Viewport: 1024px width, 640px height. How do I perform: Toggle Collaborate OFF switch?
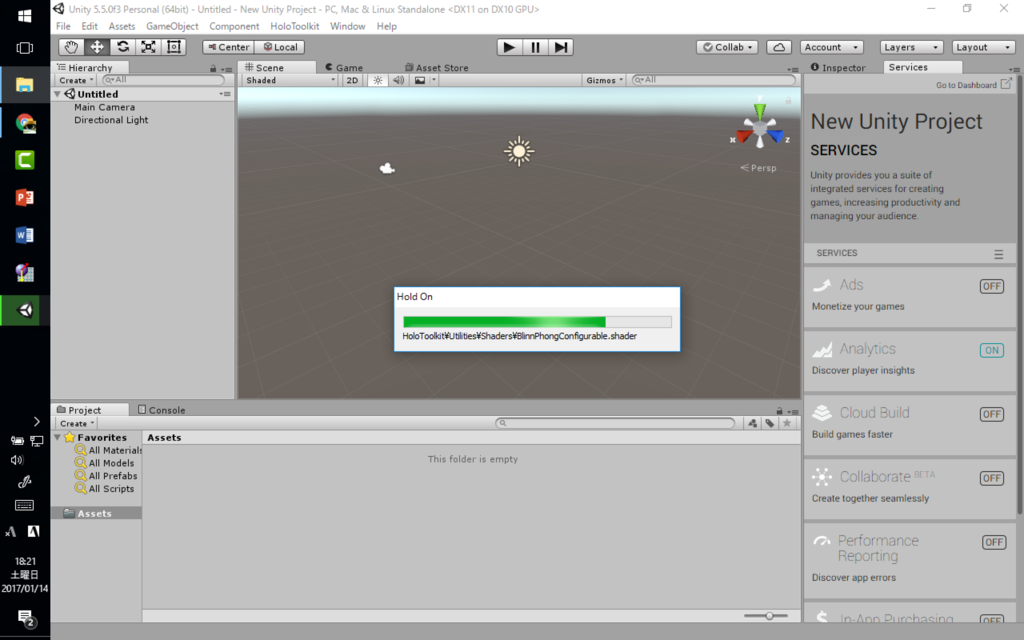[x=991, y=478]
